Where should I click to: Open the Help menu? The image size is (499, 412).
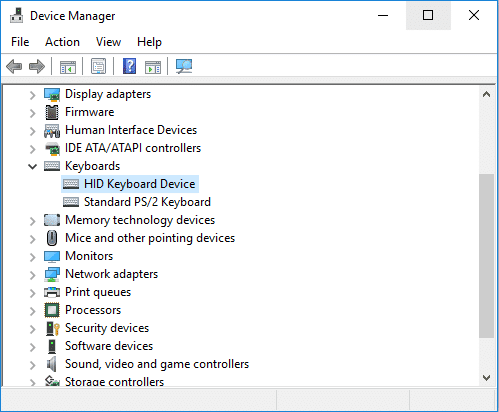tap(149, 42)
